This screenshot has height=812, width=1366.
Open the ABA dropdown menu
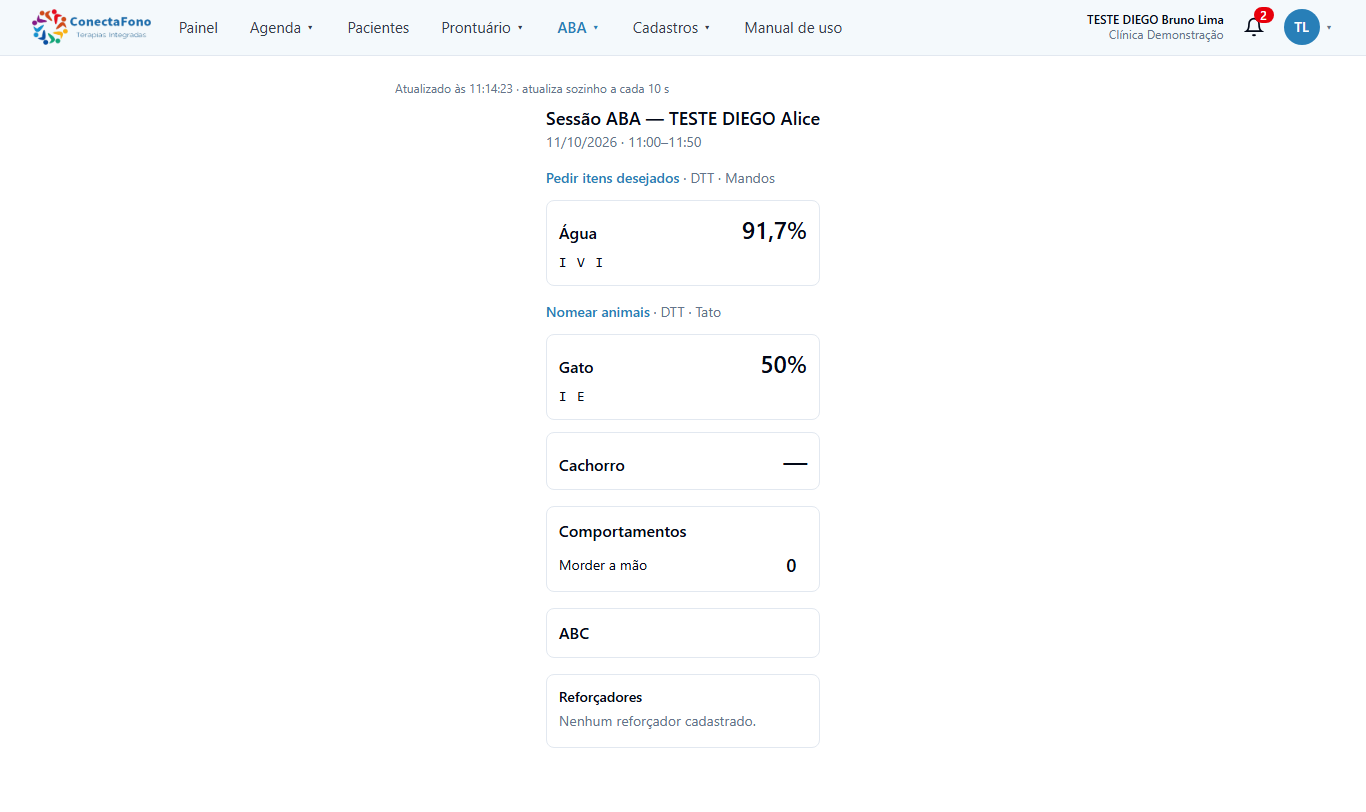(578, 28)
